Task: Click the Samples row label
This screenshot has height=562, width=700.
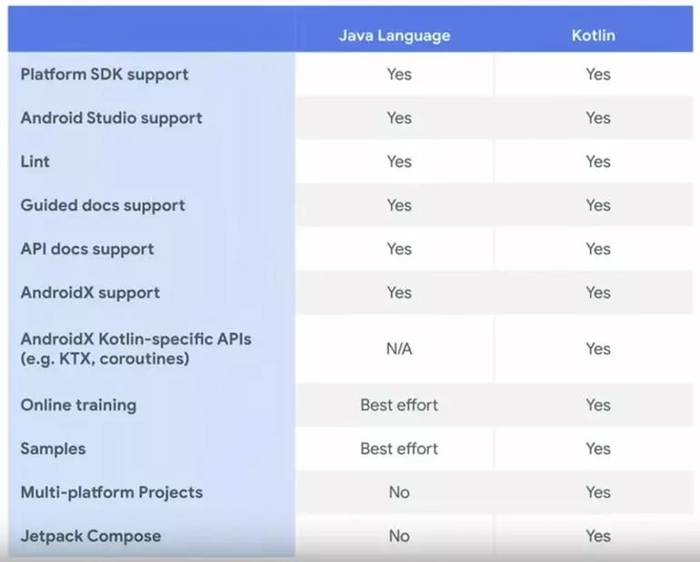Action: point(53,449)
